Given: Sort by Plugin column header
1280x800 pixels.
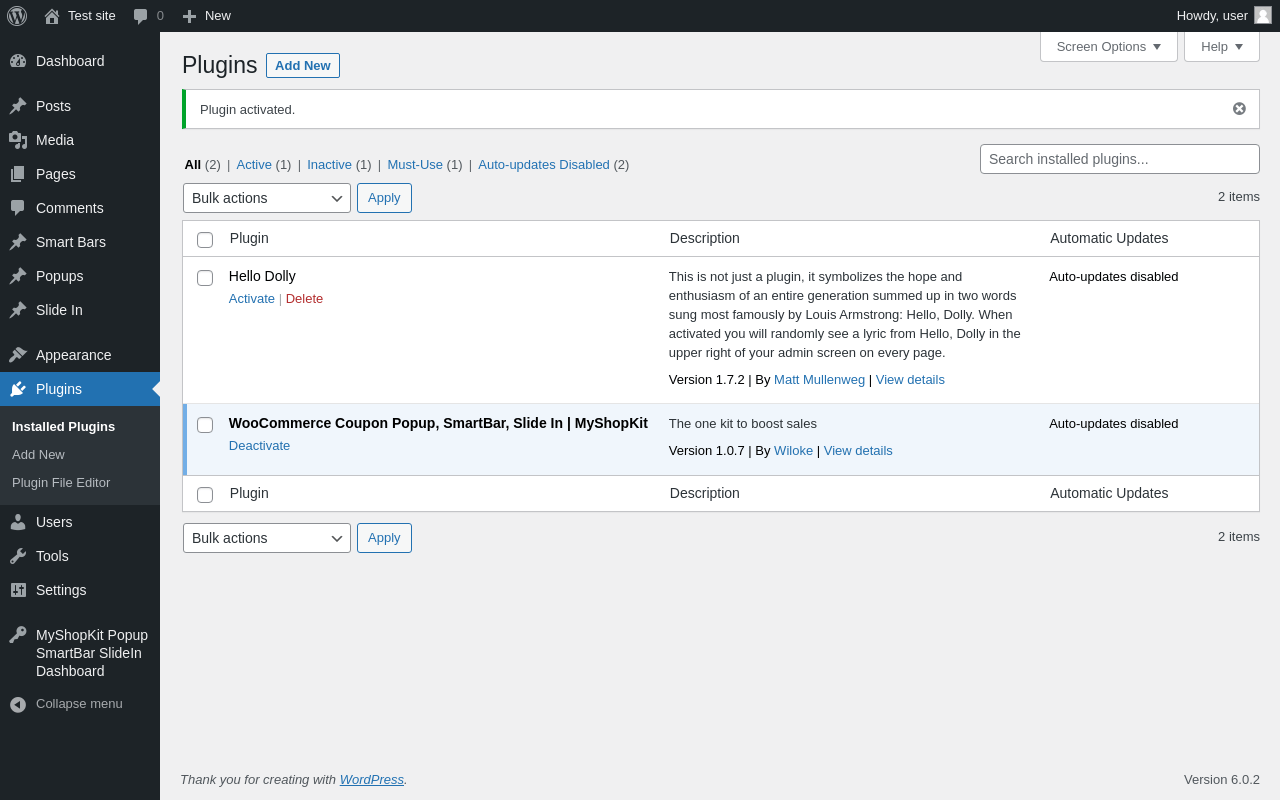Looking at the screenshot, I should pos(249,238).
